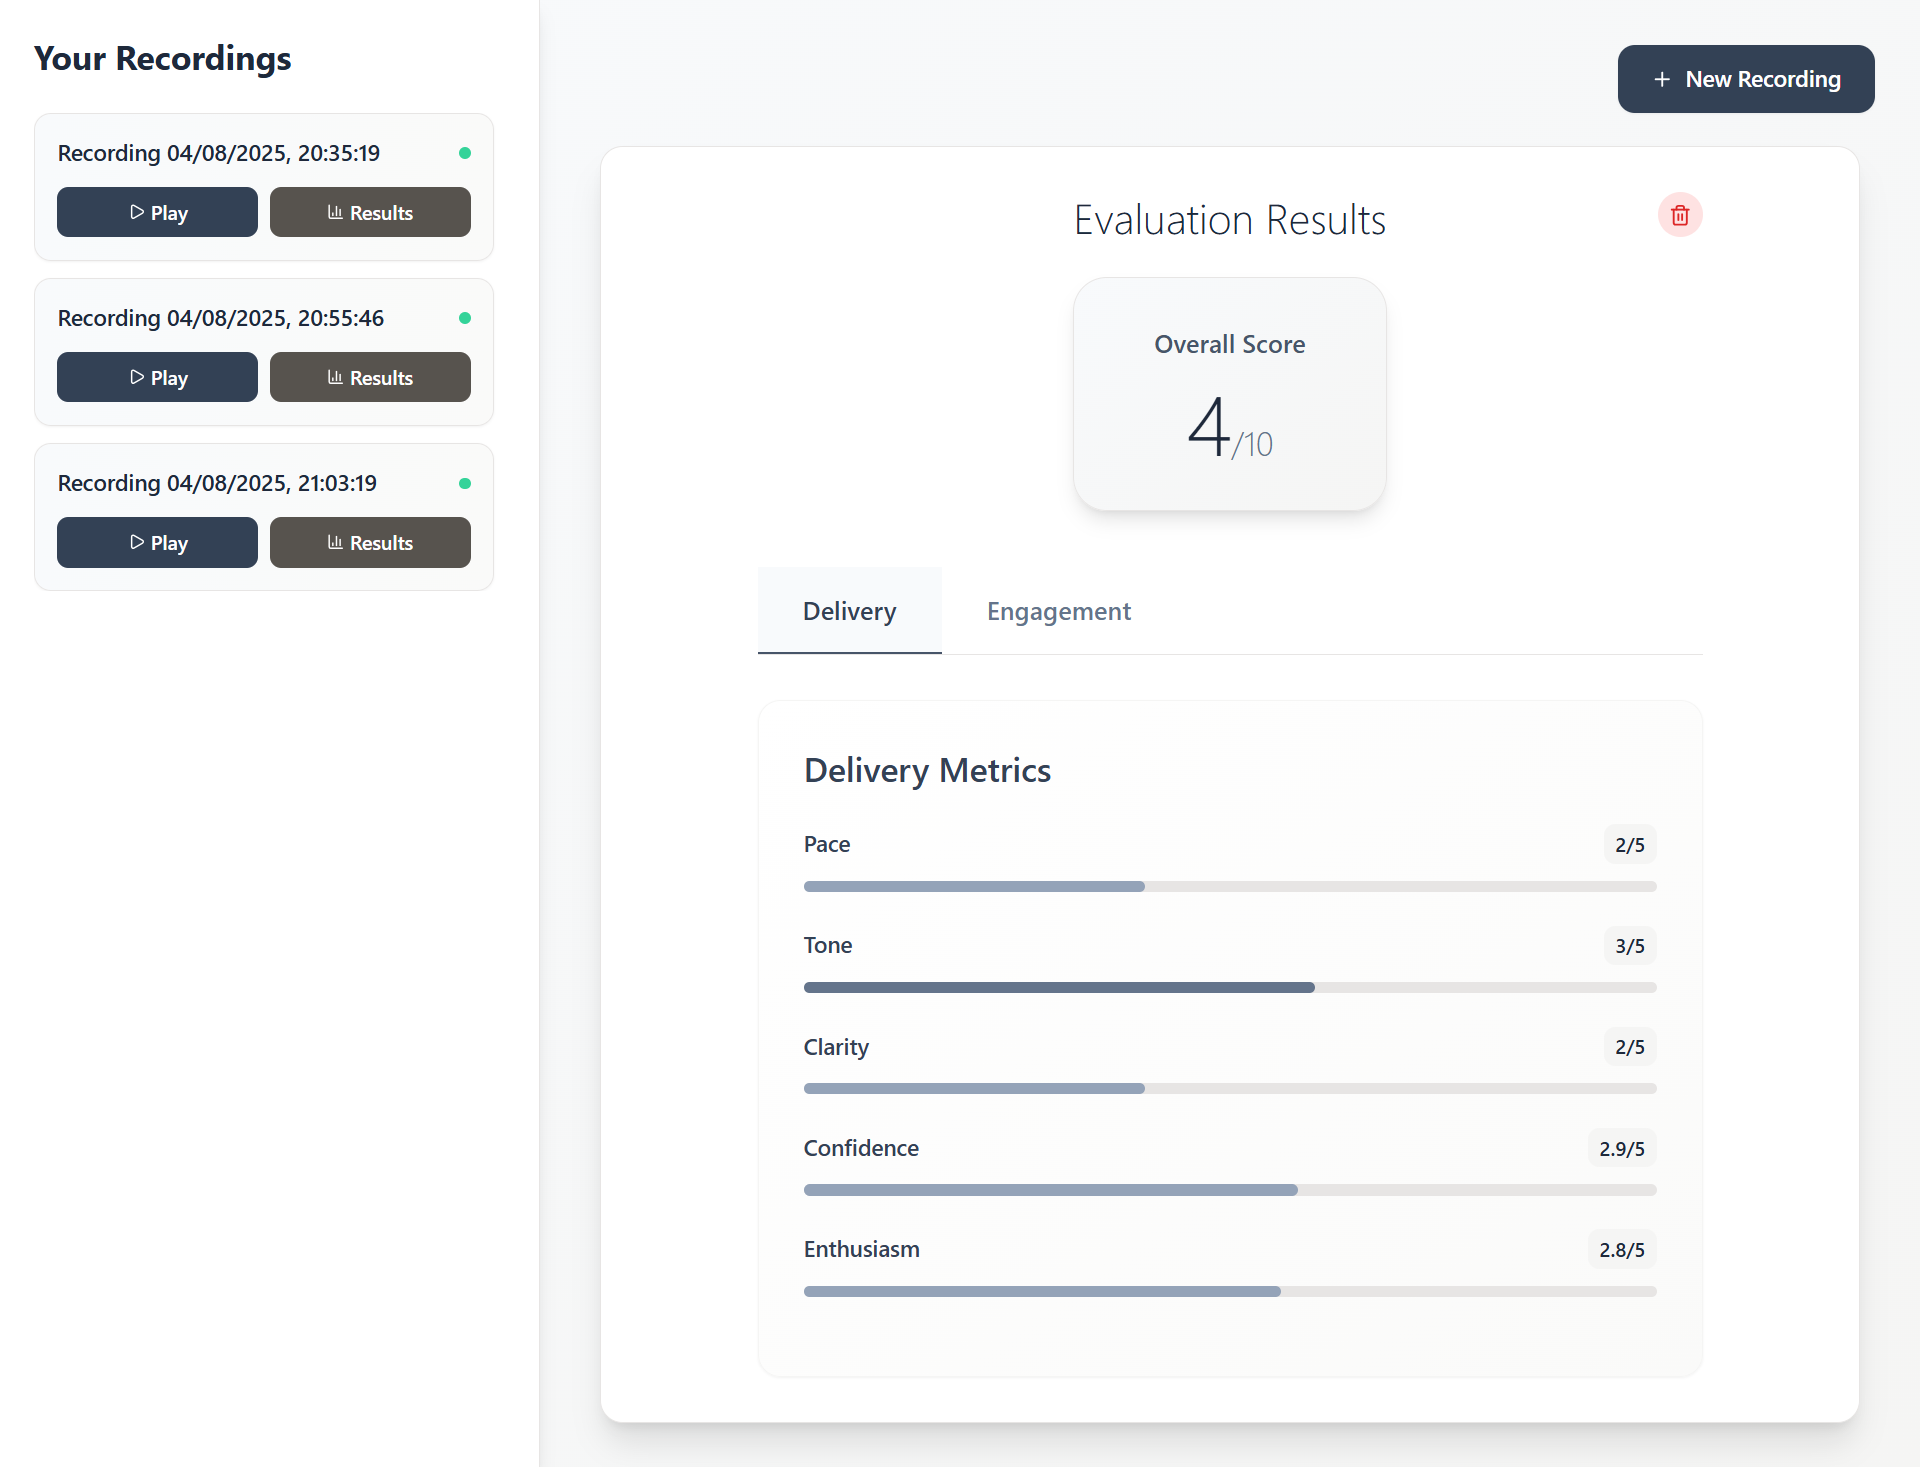1920x1467 pixels.
Task: Click green status dot on 20:55:46 recording
Action: [x=465, y=318]
